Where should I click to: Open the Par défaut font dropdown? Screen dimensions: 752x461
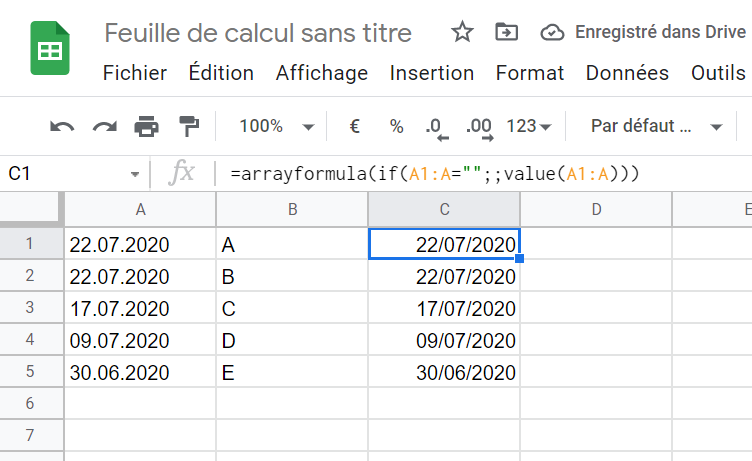657,126
